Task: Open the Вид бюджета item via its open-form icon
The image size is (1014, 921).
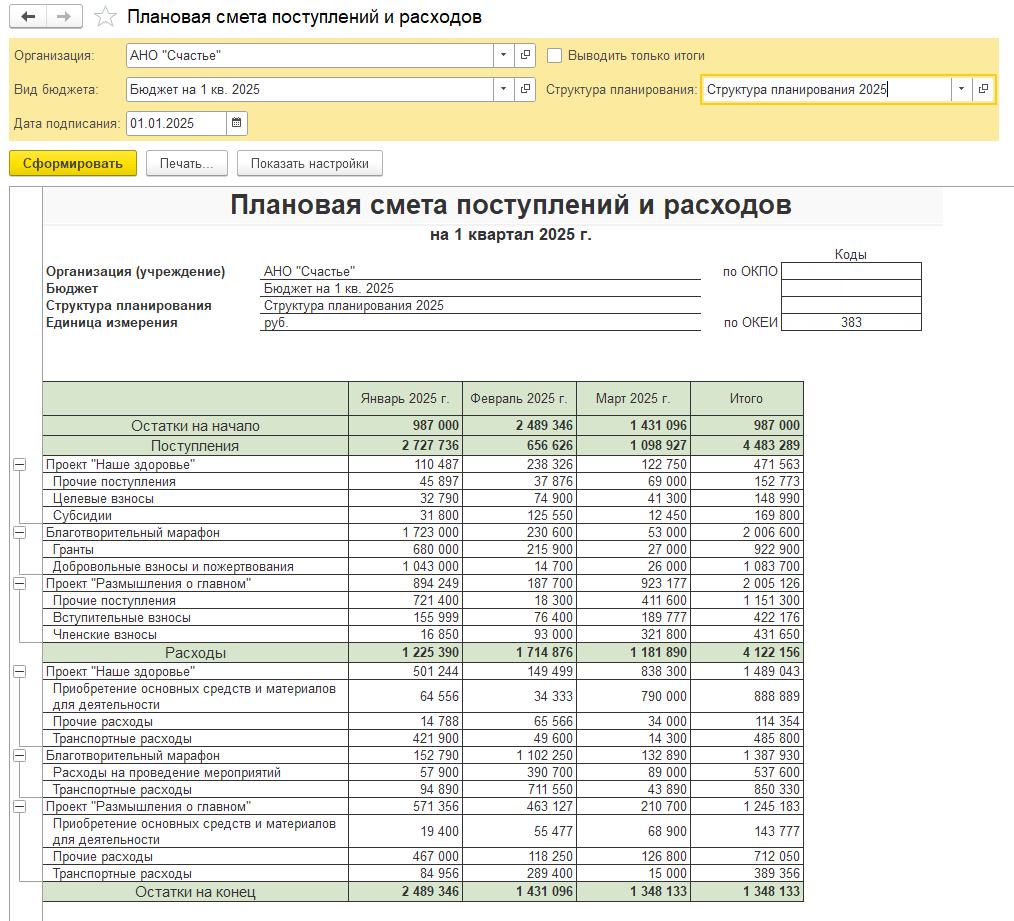Action: 525,89
